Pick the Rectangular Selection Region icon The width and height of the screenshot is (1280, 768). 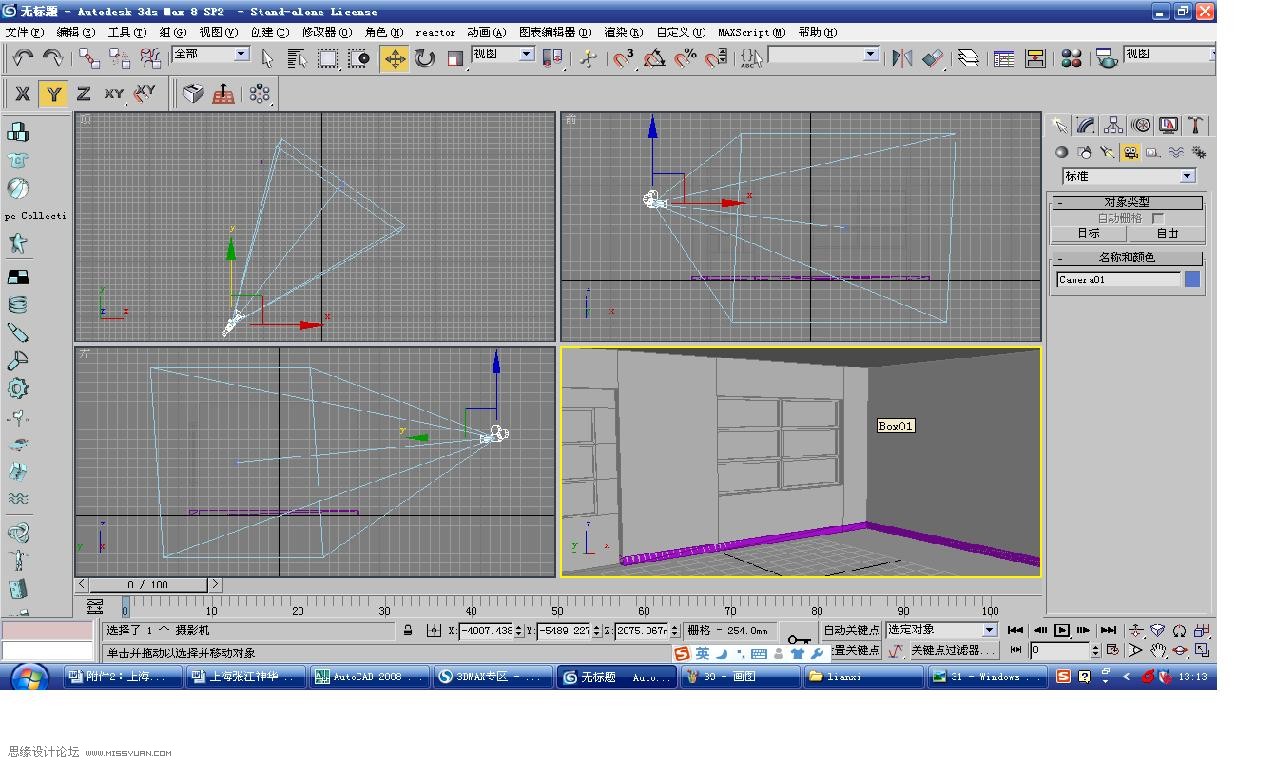pos(328,58)
